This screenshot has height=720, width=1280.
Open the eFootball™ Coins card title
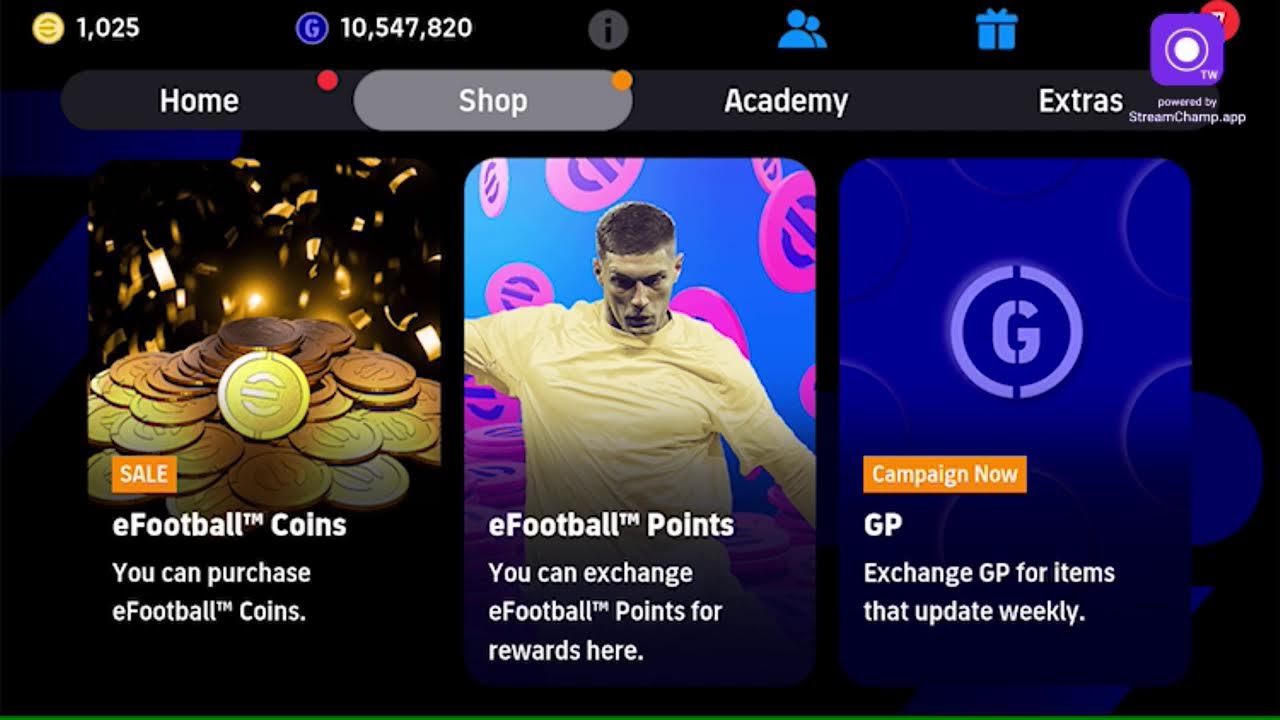[229, 525]
